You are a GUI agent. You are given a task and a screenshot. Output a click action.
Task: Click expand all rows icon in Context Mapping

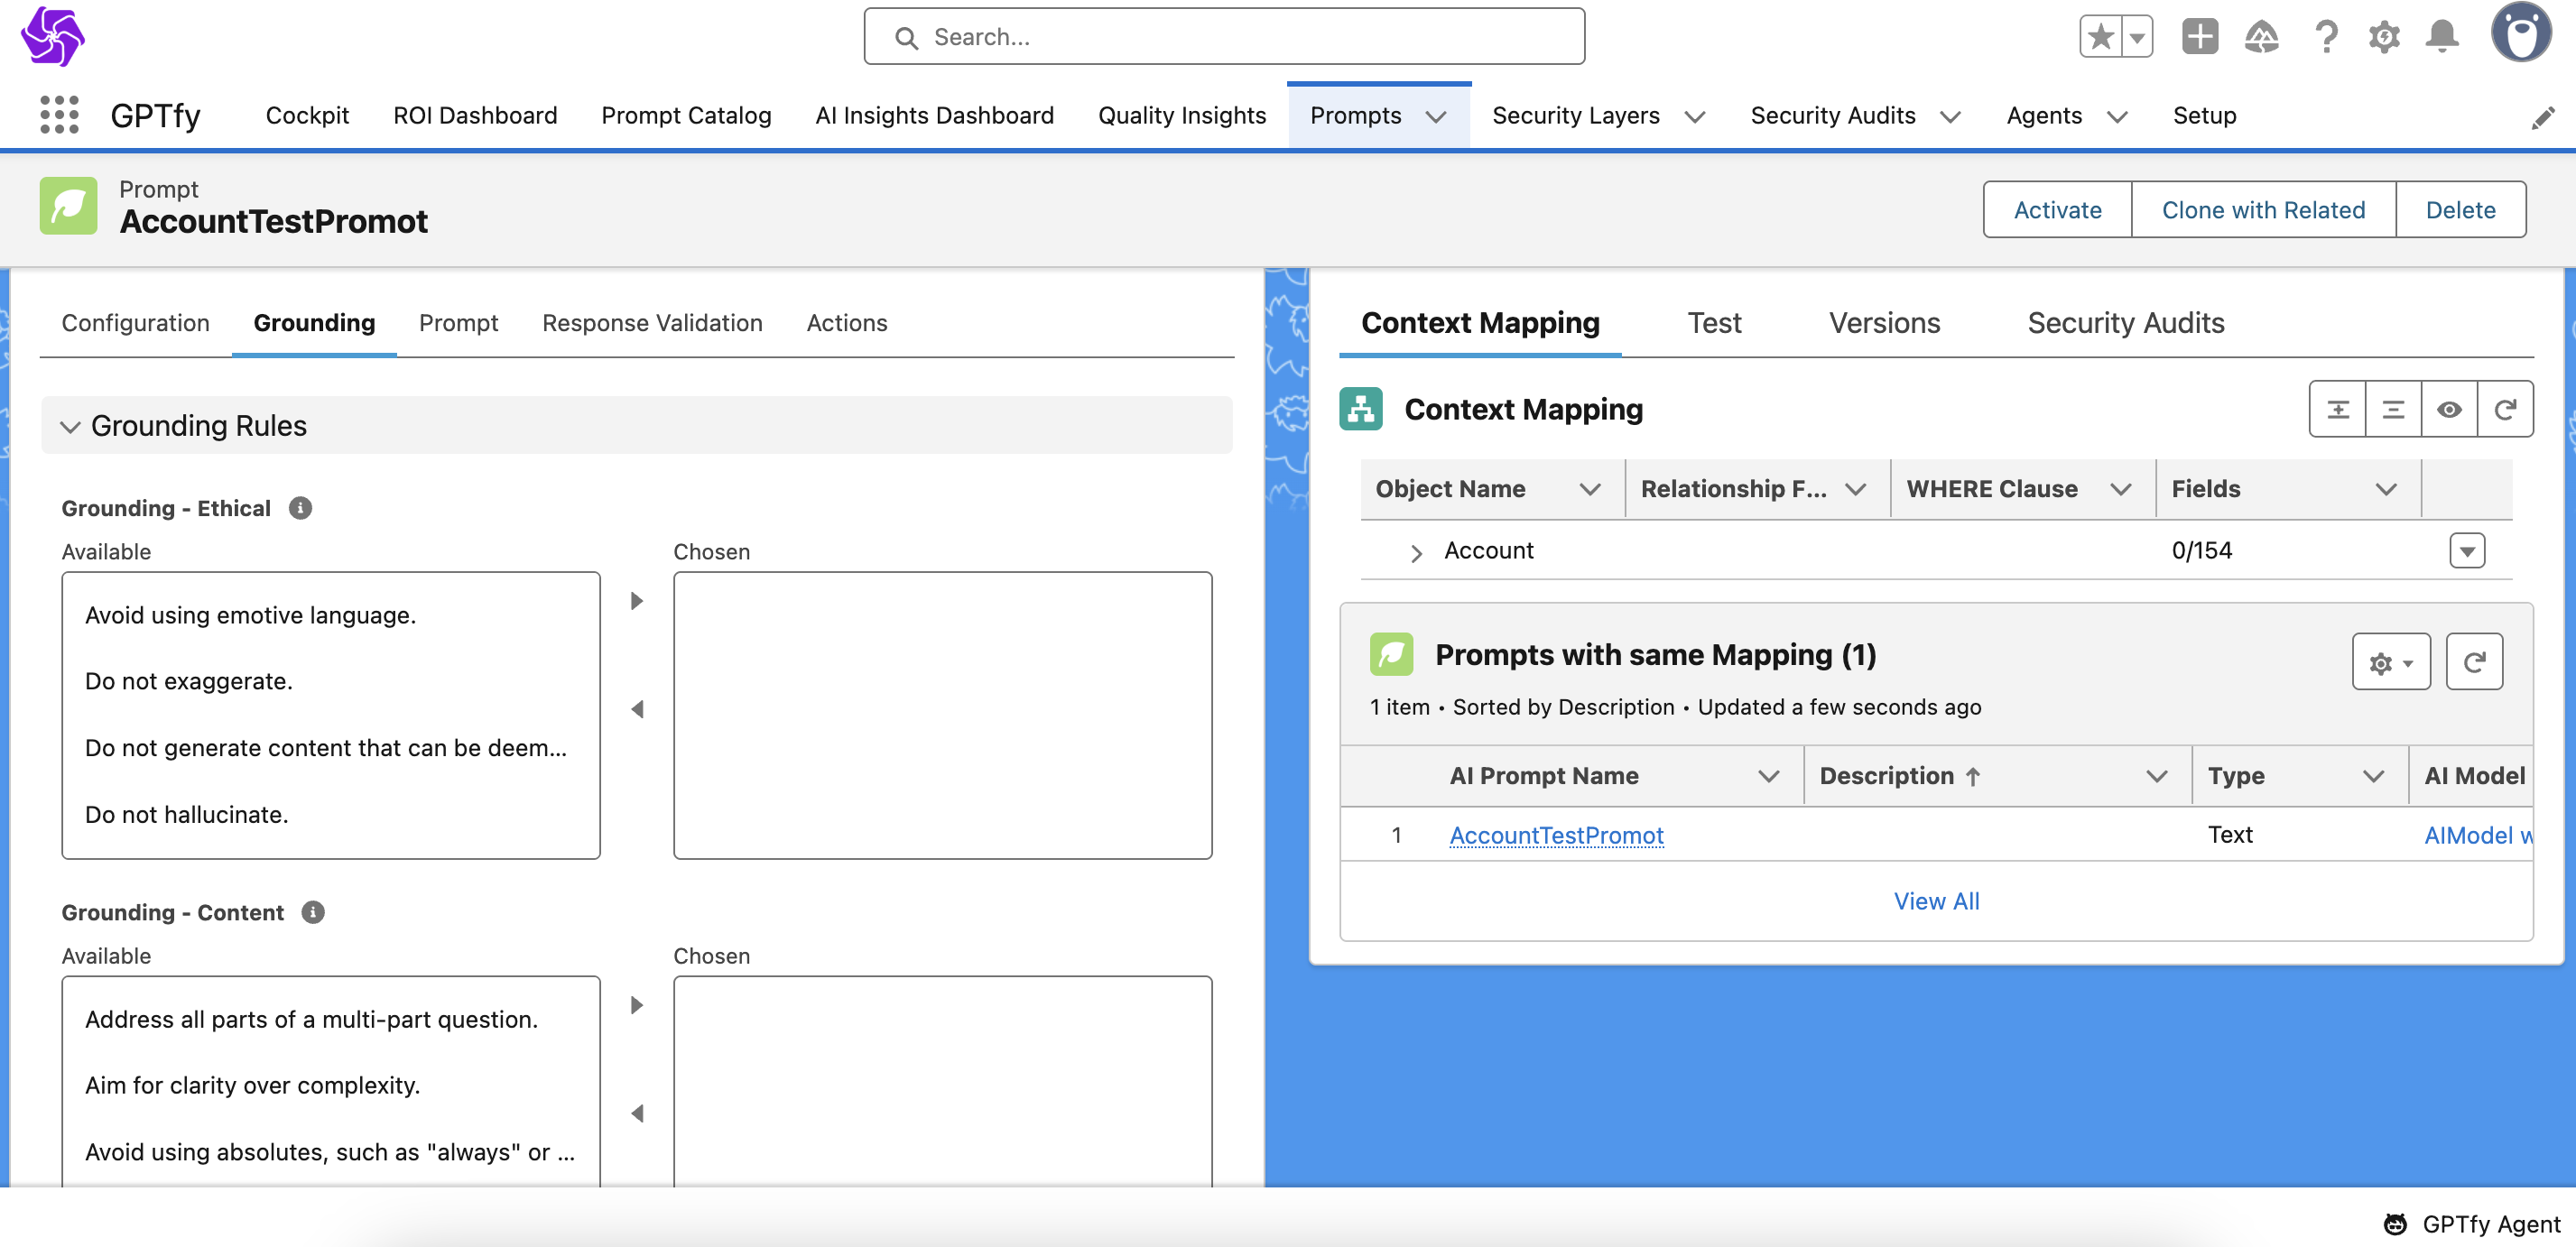click(x=2337, y=409)
